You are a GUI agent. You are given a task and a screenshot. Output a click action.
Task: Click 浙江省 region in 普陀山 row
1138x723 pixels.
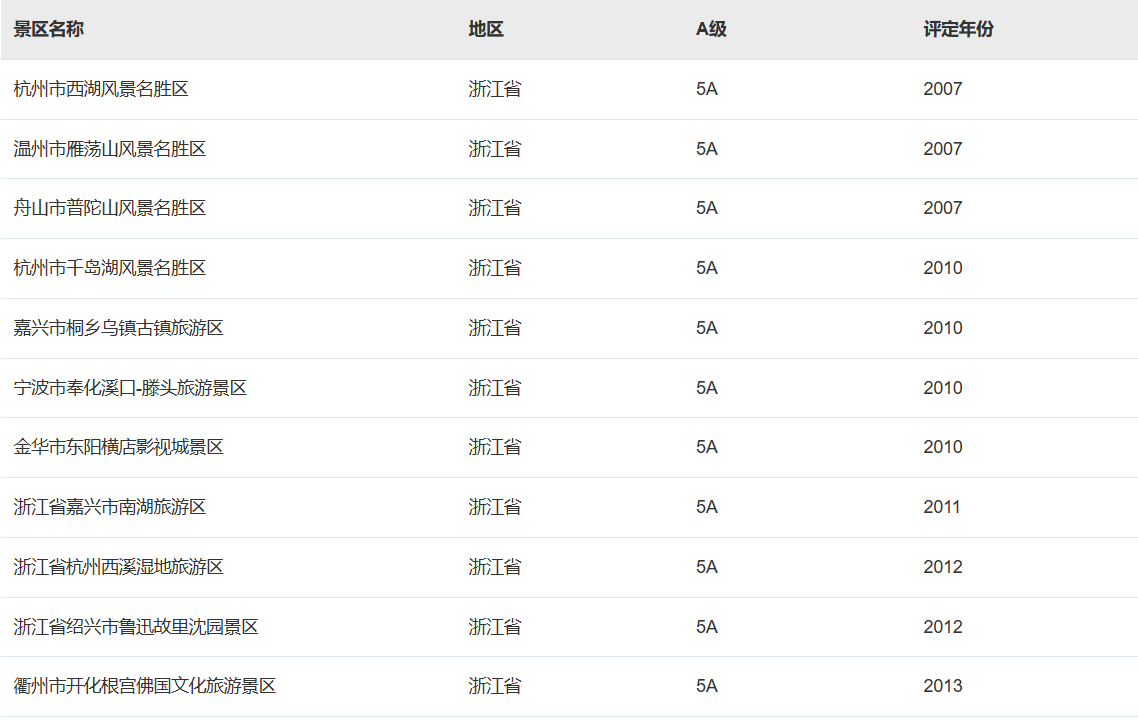tap(495, 208)
